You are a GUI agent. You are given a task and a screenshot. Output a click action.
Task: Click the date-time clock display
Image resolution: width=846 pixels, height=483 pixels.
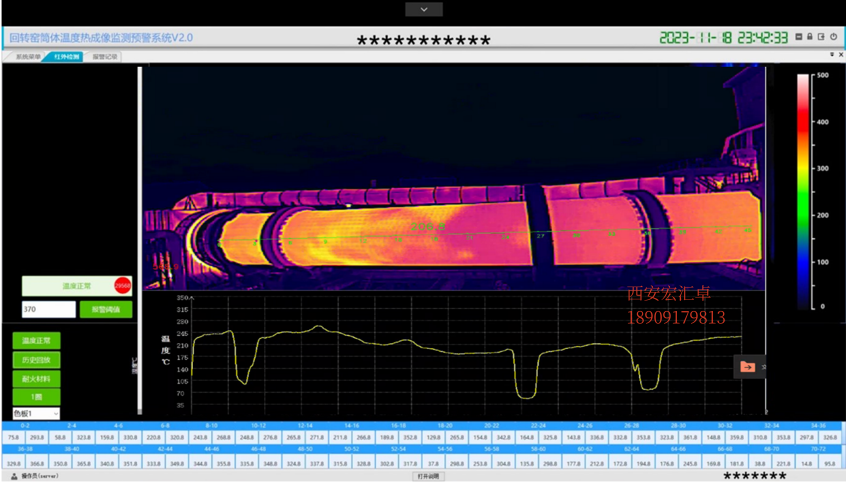(724, 37)
